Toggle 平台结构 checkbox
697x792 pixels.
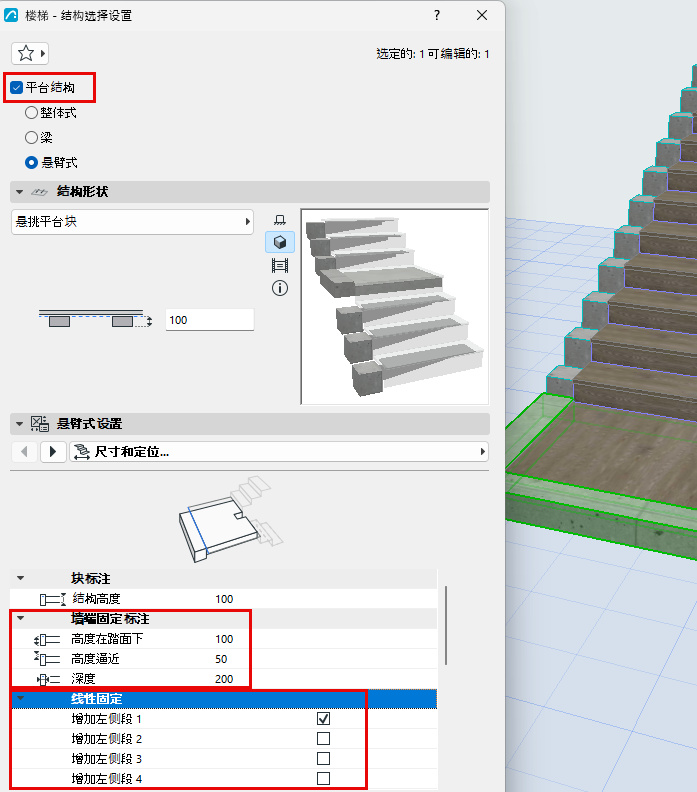pyautogui.click(x=17, y=87)
